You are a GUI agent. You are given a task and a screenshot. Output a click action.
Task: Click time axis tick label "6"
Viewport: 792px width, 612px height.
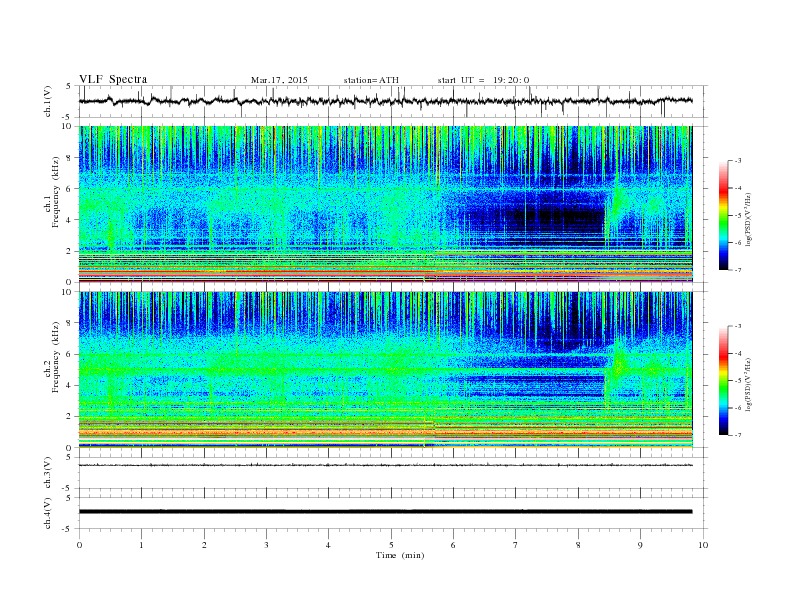(454, 545)
